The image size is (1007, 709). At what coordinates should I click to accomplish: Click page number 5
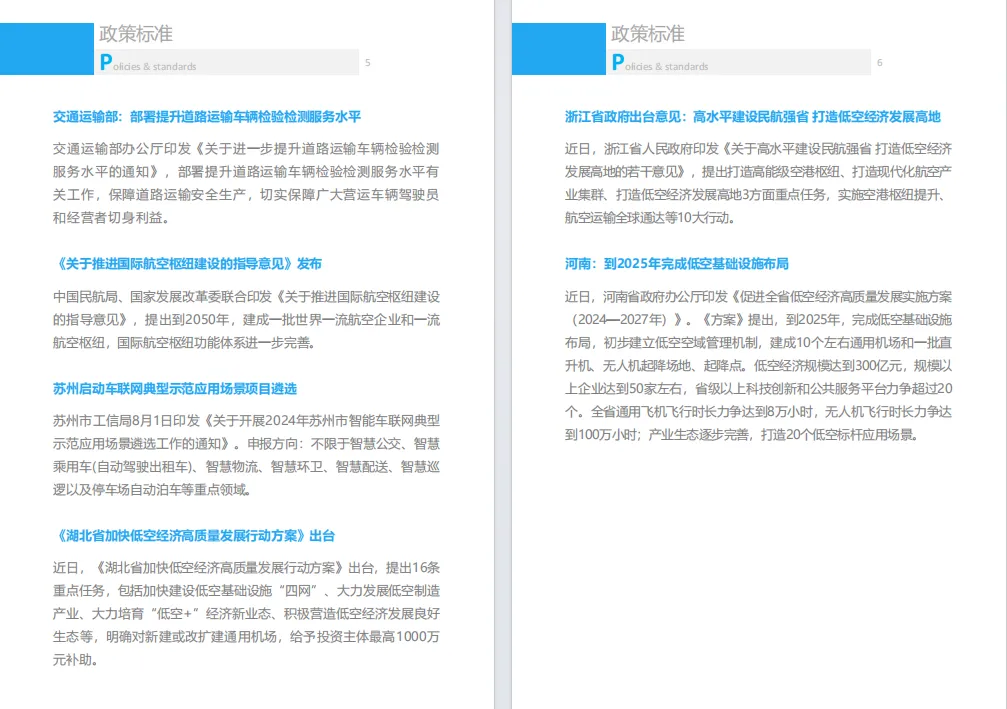pyautogui.click(x=367, y=62)
